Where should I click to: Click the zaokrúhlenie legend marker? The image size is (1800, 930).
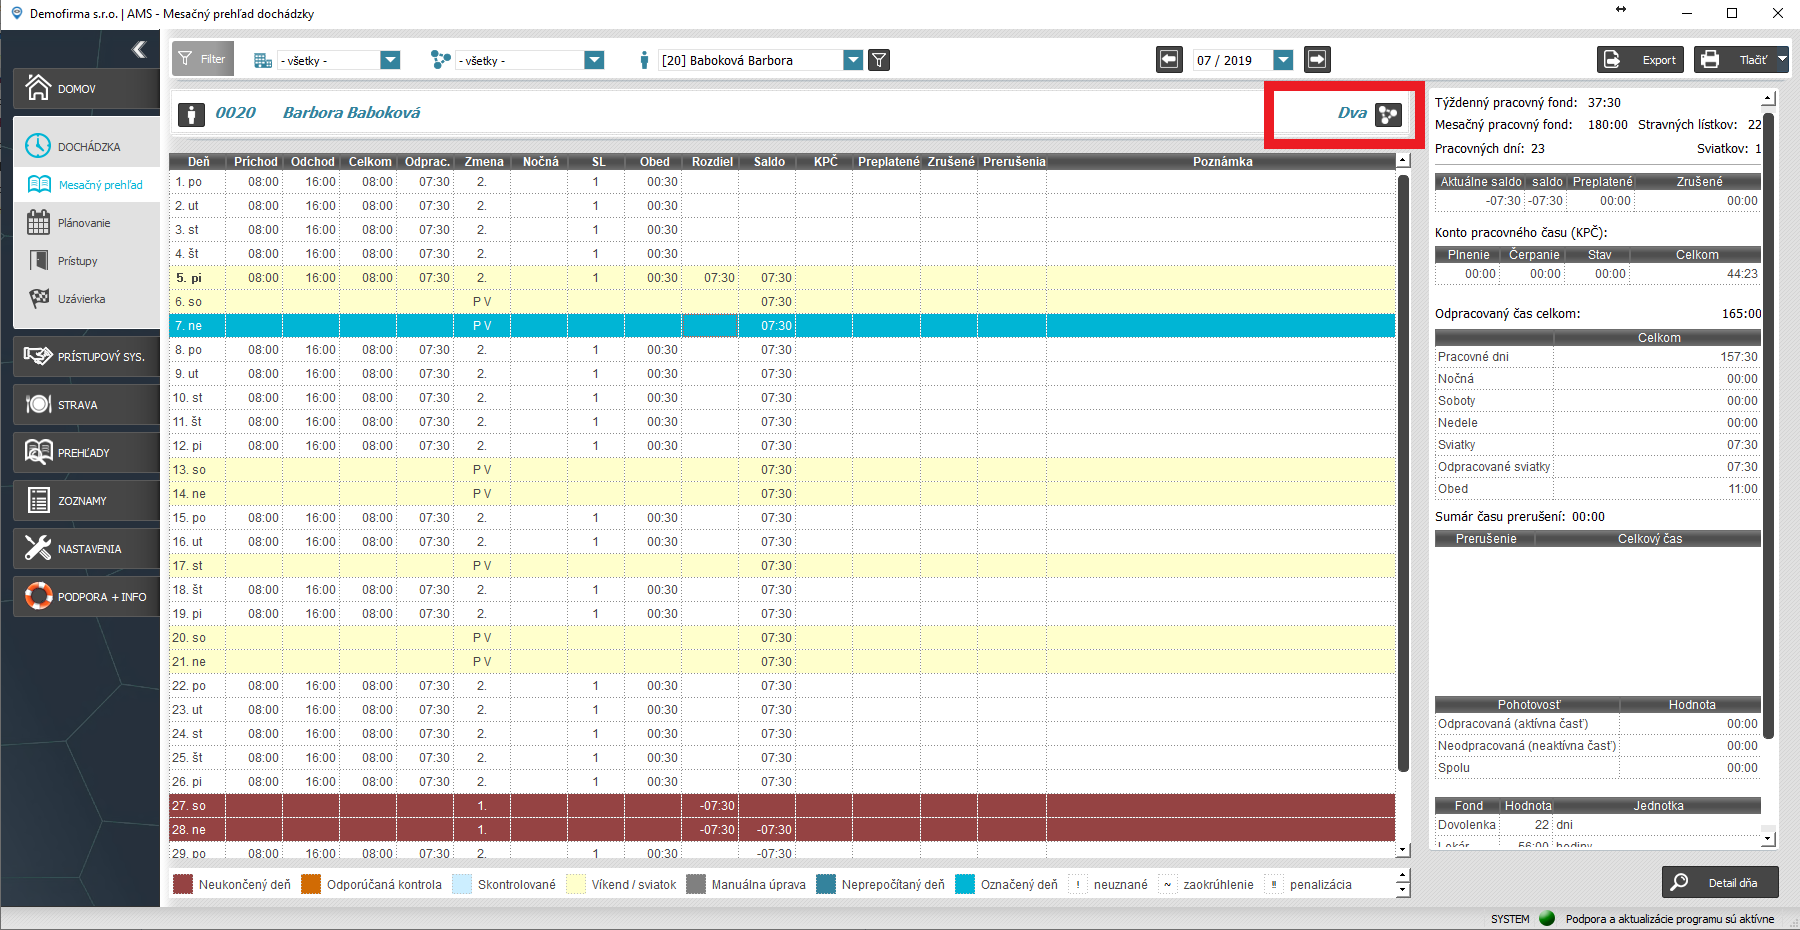(1168, 884)
